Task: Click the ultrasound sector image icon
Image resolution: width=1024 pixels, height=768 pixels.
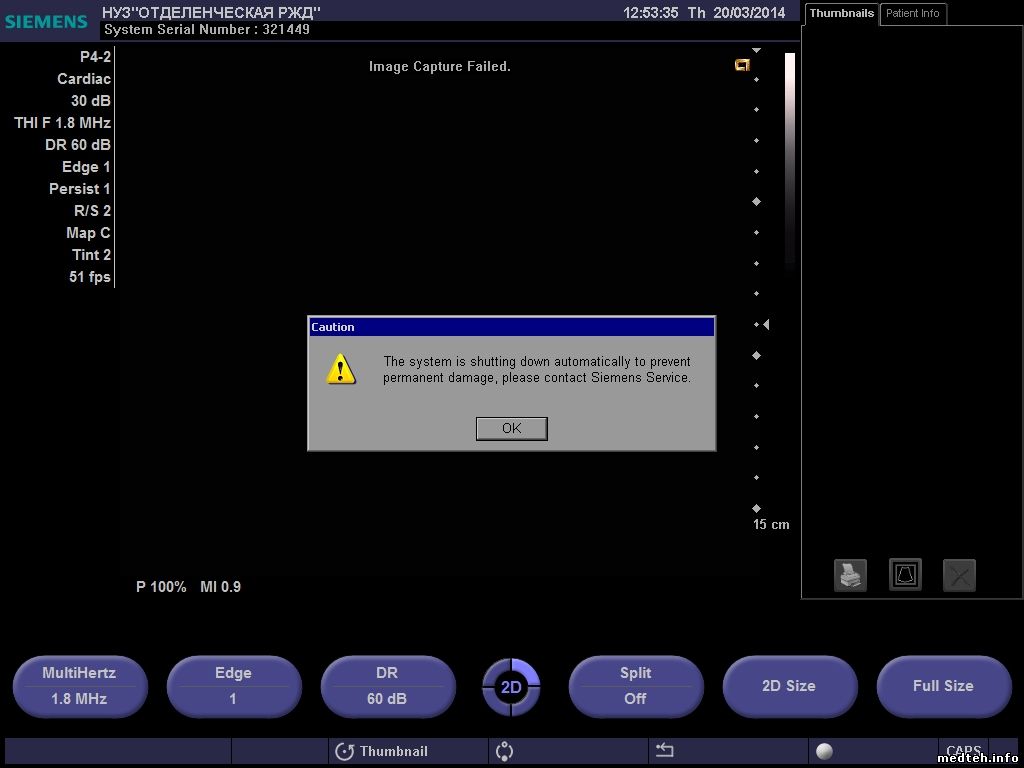Action: [905, 575]
